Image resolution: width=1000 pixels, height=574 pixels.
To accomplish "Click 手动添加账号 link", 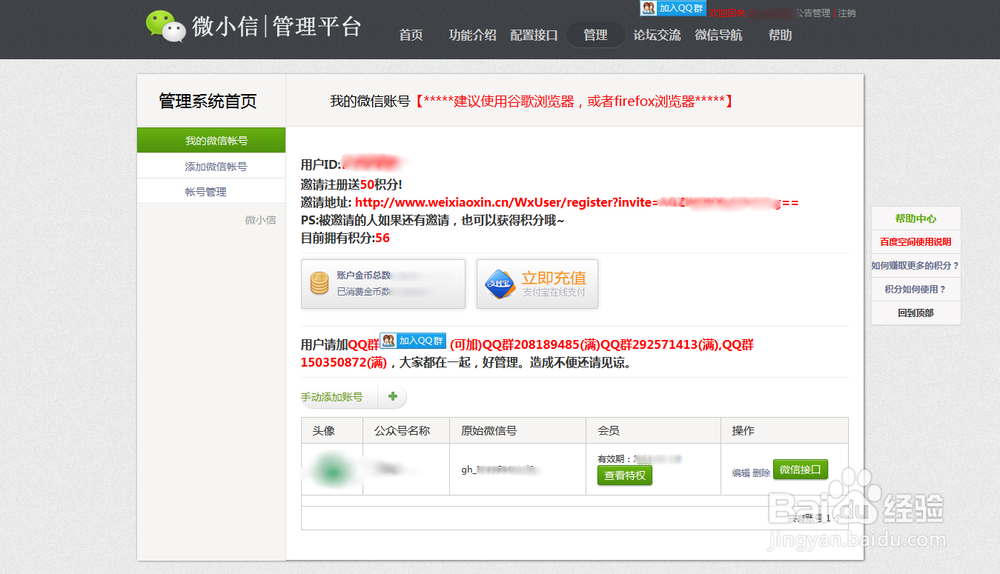I will coord(332,397).
